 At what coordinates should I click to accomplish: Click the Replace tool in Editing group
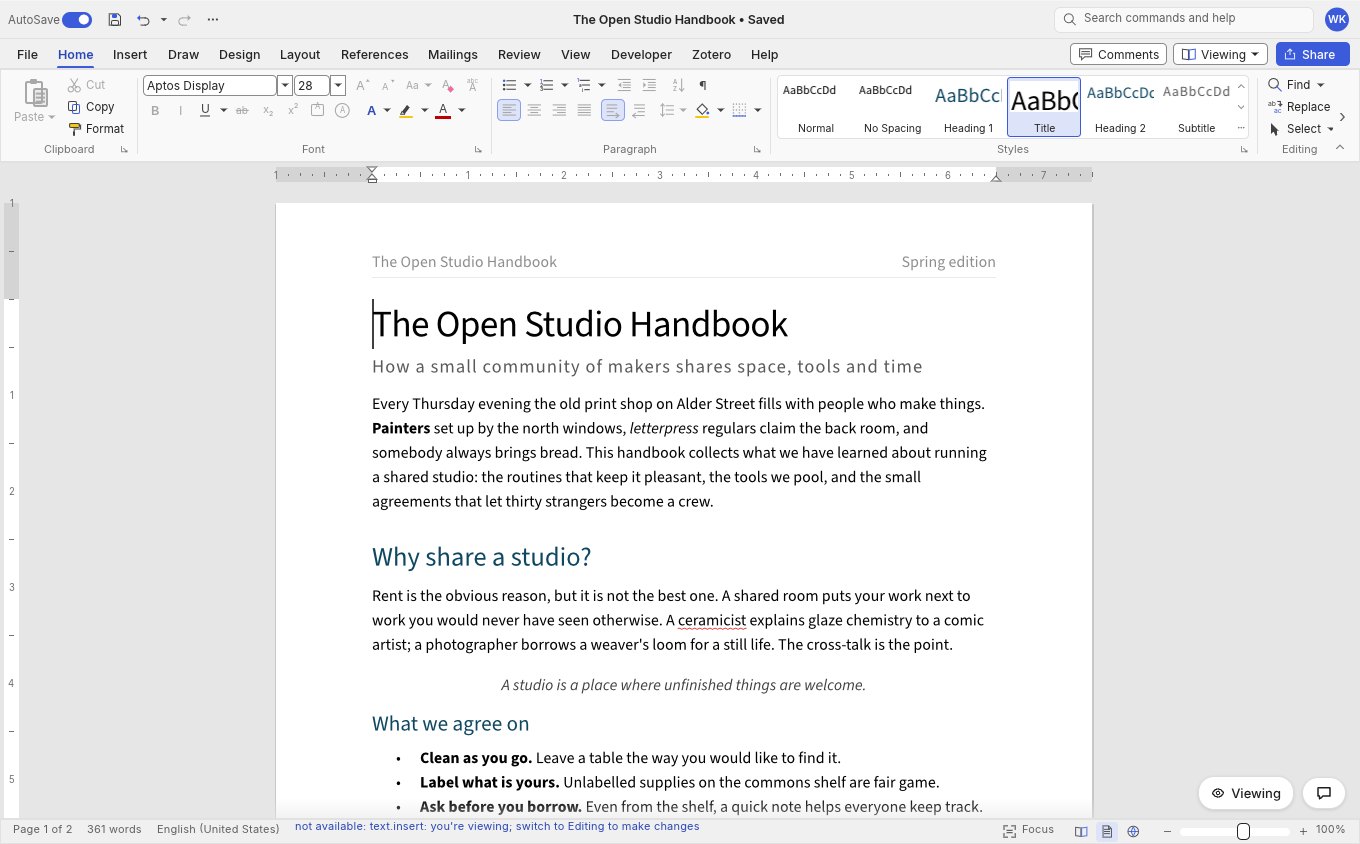tap(1299, 107)
